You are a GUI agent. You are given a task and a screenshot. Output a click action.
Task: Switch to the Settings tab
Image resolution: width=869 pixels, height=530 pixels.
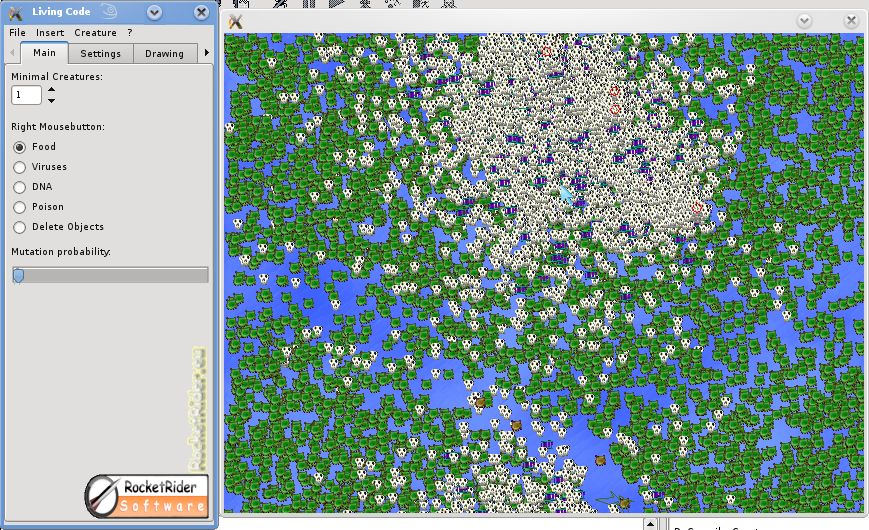pyautogui.click(x=100, y=53)
